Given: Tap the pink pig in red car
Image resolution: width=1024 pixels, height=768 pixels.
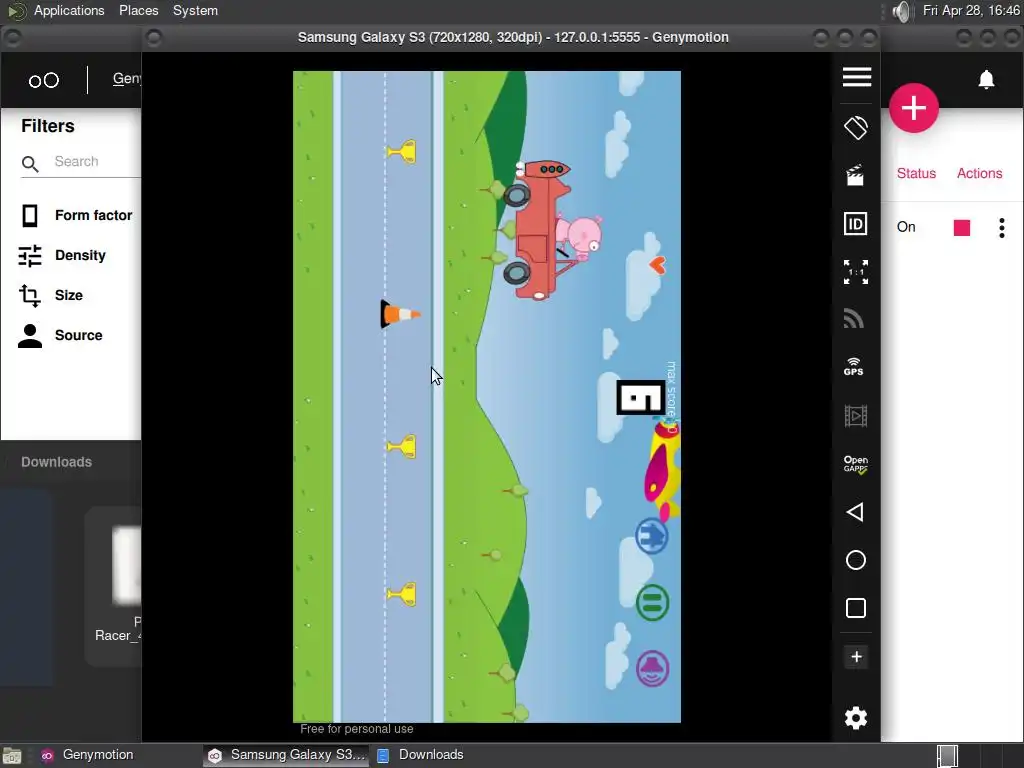Looking at the screenshot, I should [x=580, y=239].
